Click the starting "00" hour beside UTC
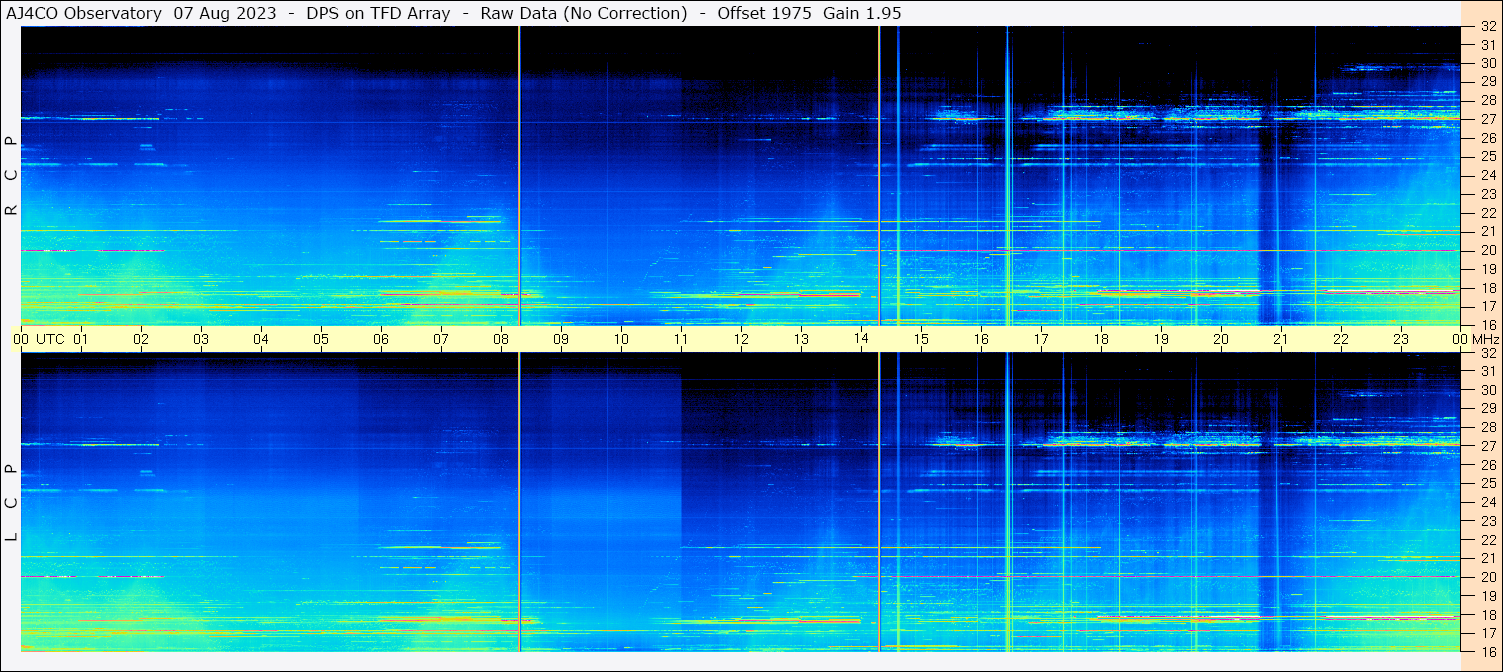The image size is (1503, 672). coord(21,339)
